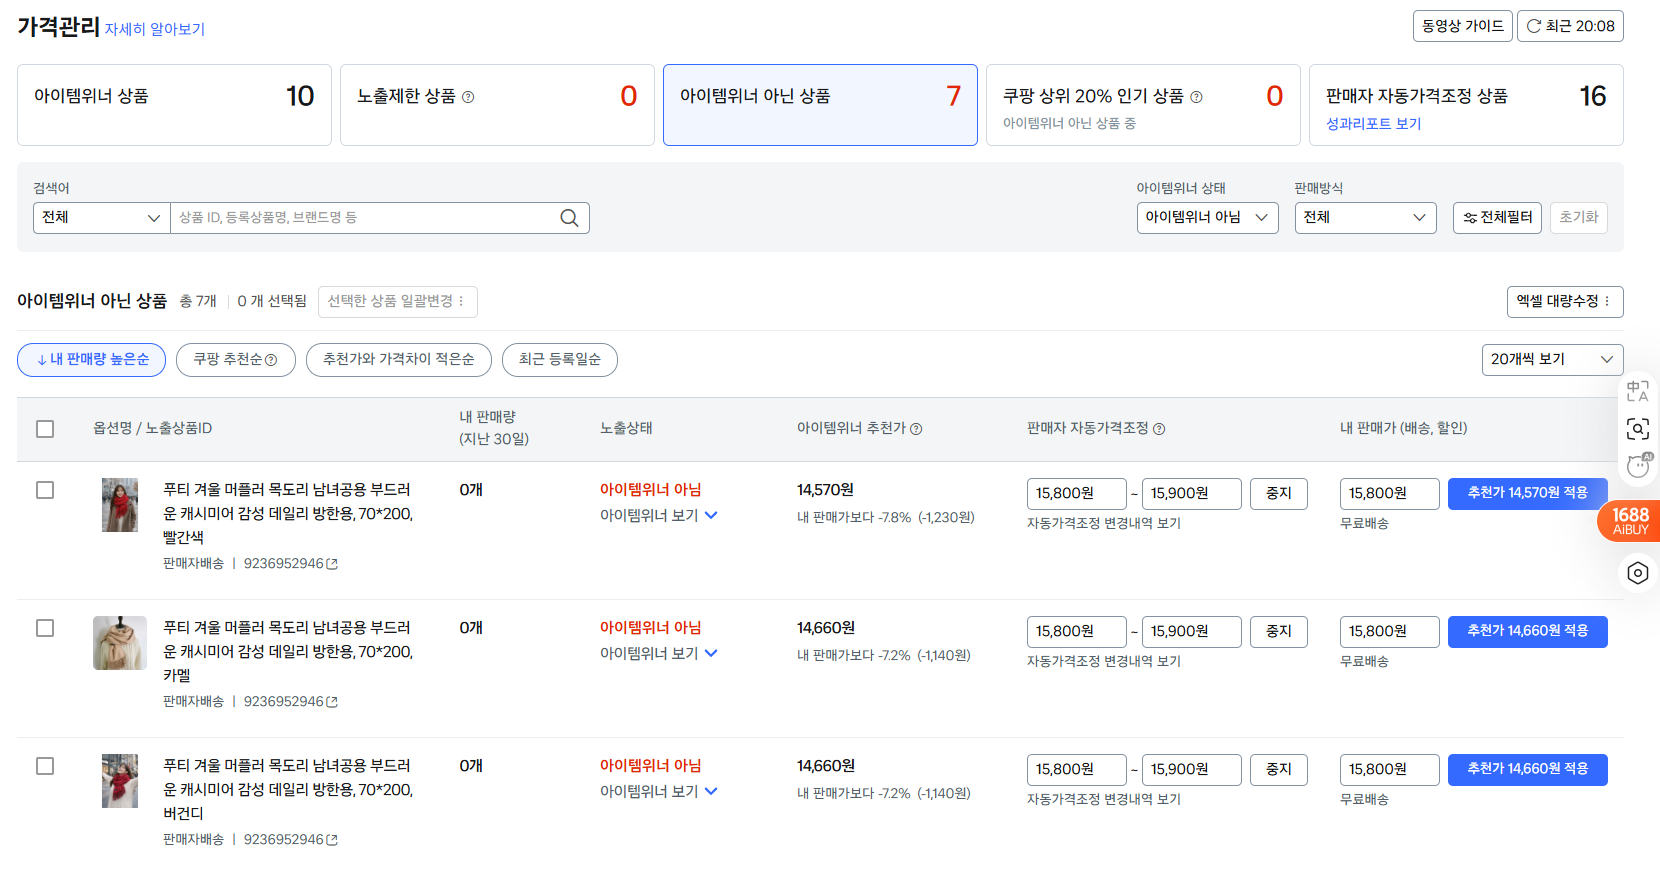Check the box for the 빨간색 scarf row
Screen dimensions: 1660x870
point(45,490)
